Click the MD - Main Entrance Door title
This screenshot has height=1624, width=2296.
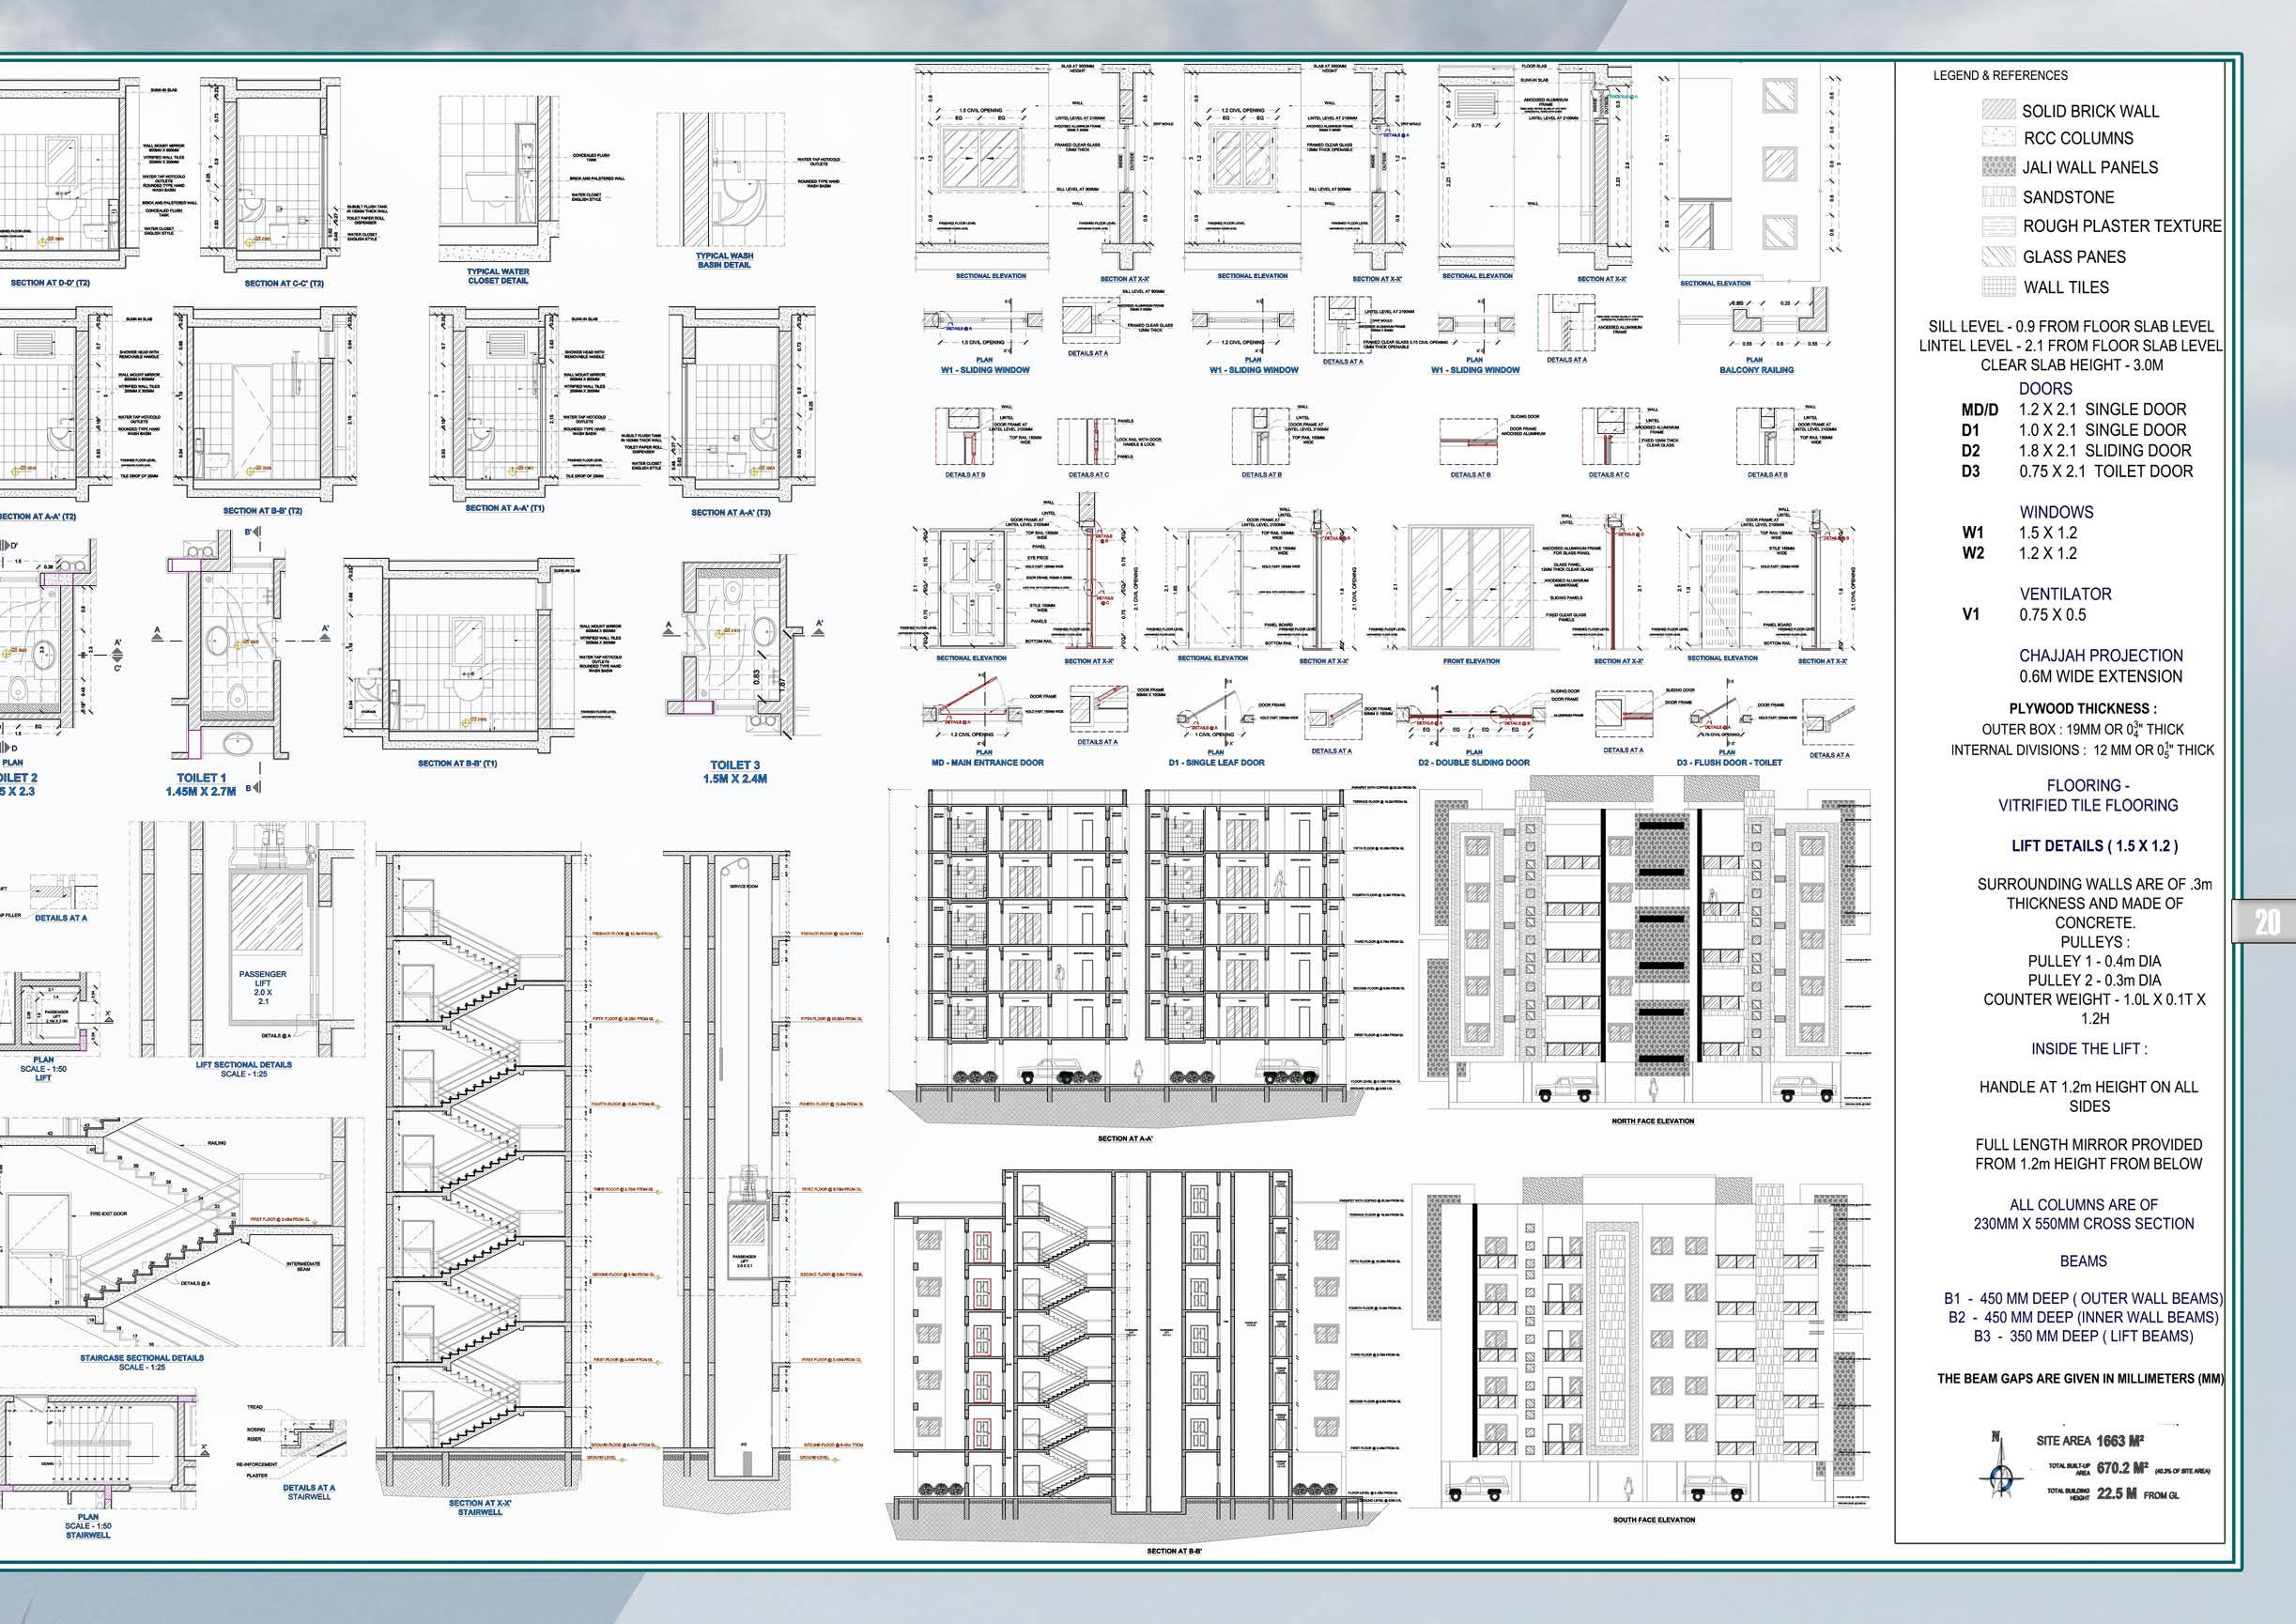(987, 762)
